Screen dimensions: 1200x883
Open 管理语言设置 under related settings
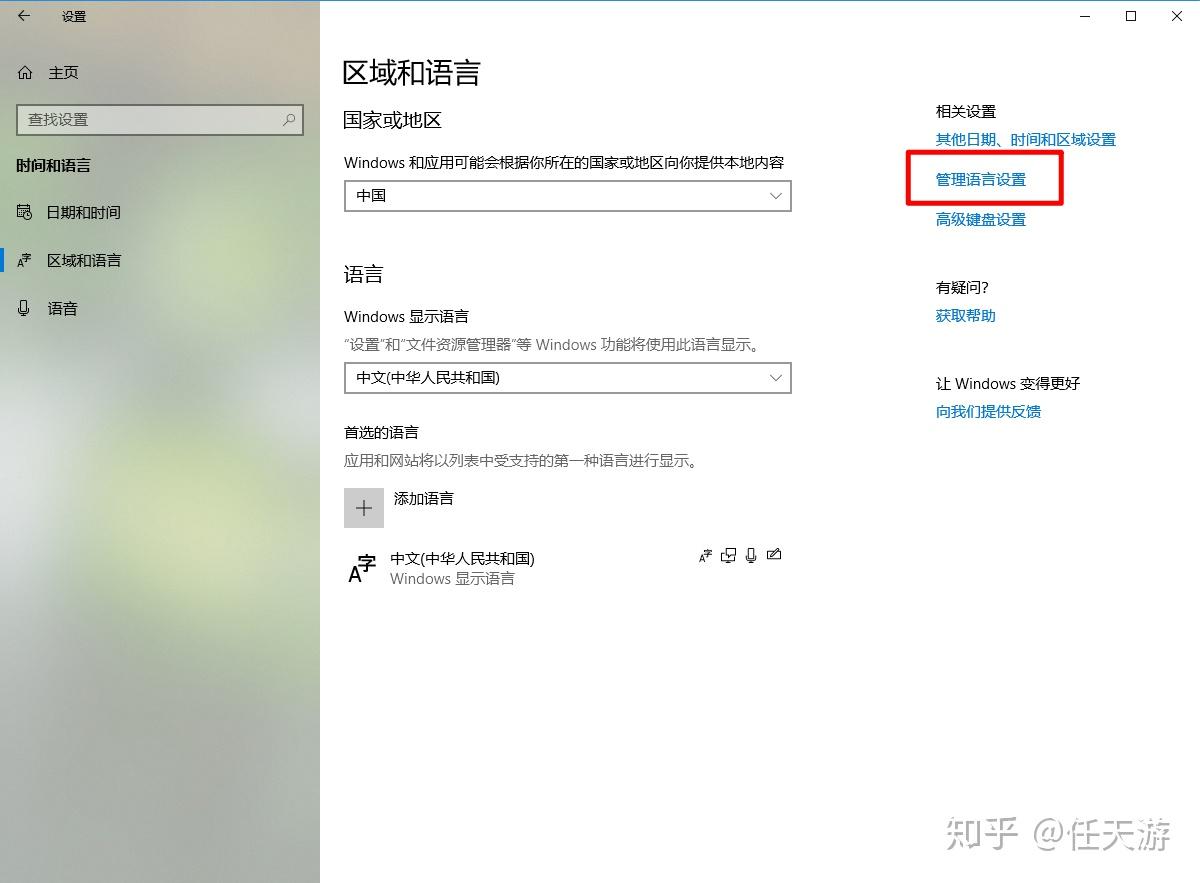pos(980,179)
